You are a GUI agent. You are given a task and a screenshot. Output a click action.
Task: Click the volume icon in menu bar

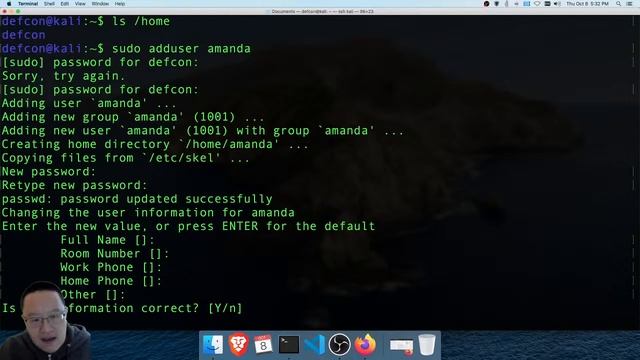point(557,4)
